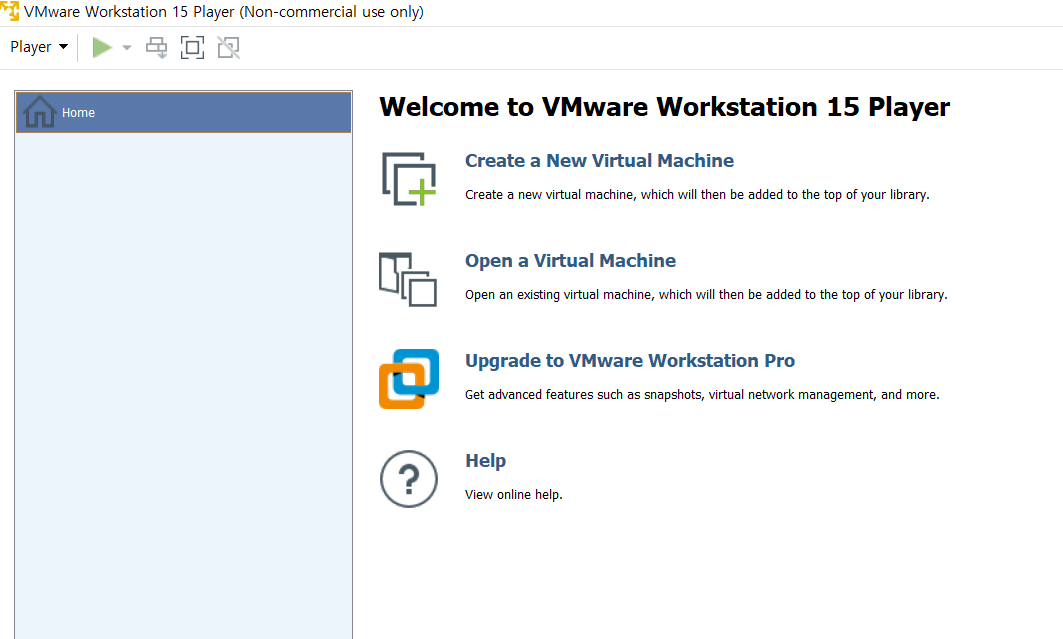Screen dimensions: 1063x639
Task: Click 'View online help.' text
Action: tap(514, 495)
